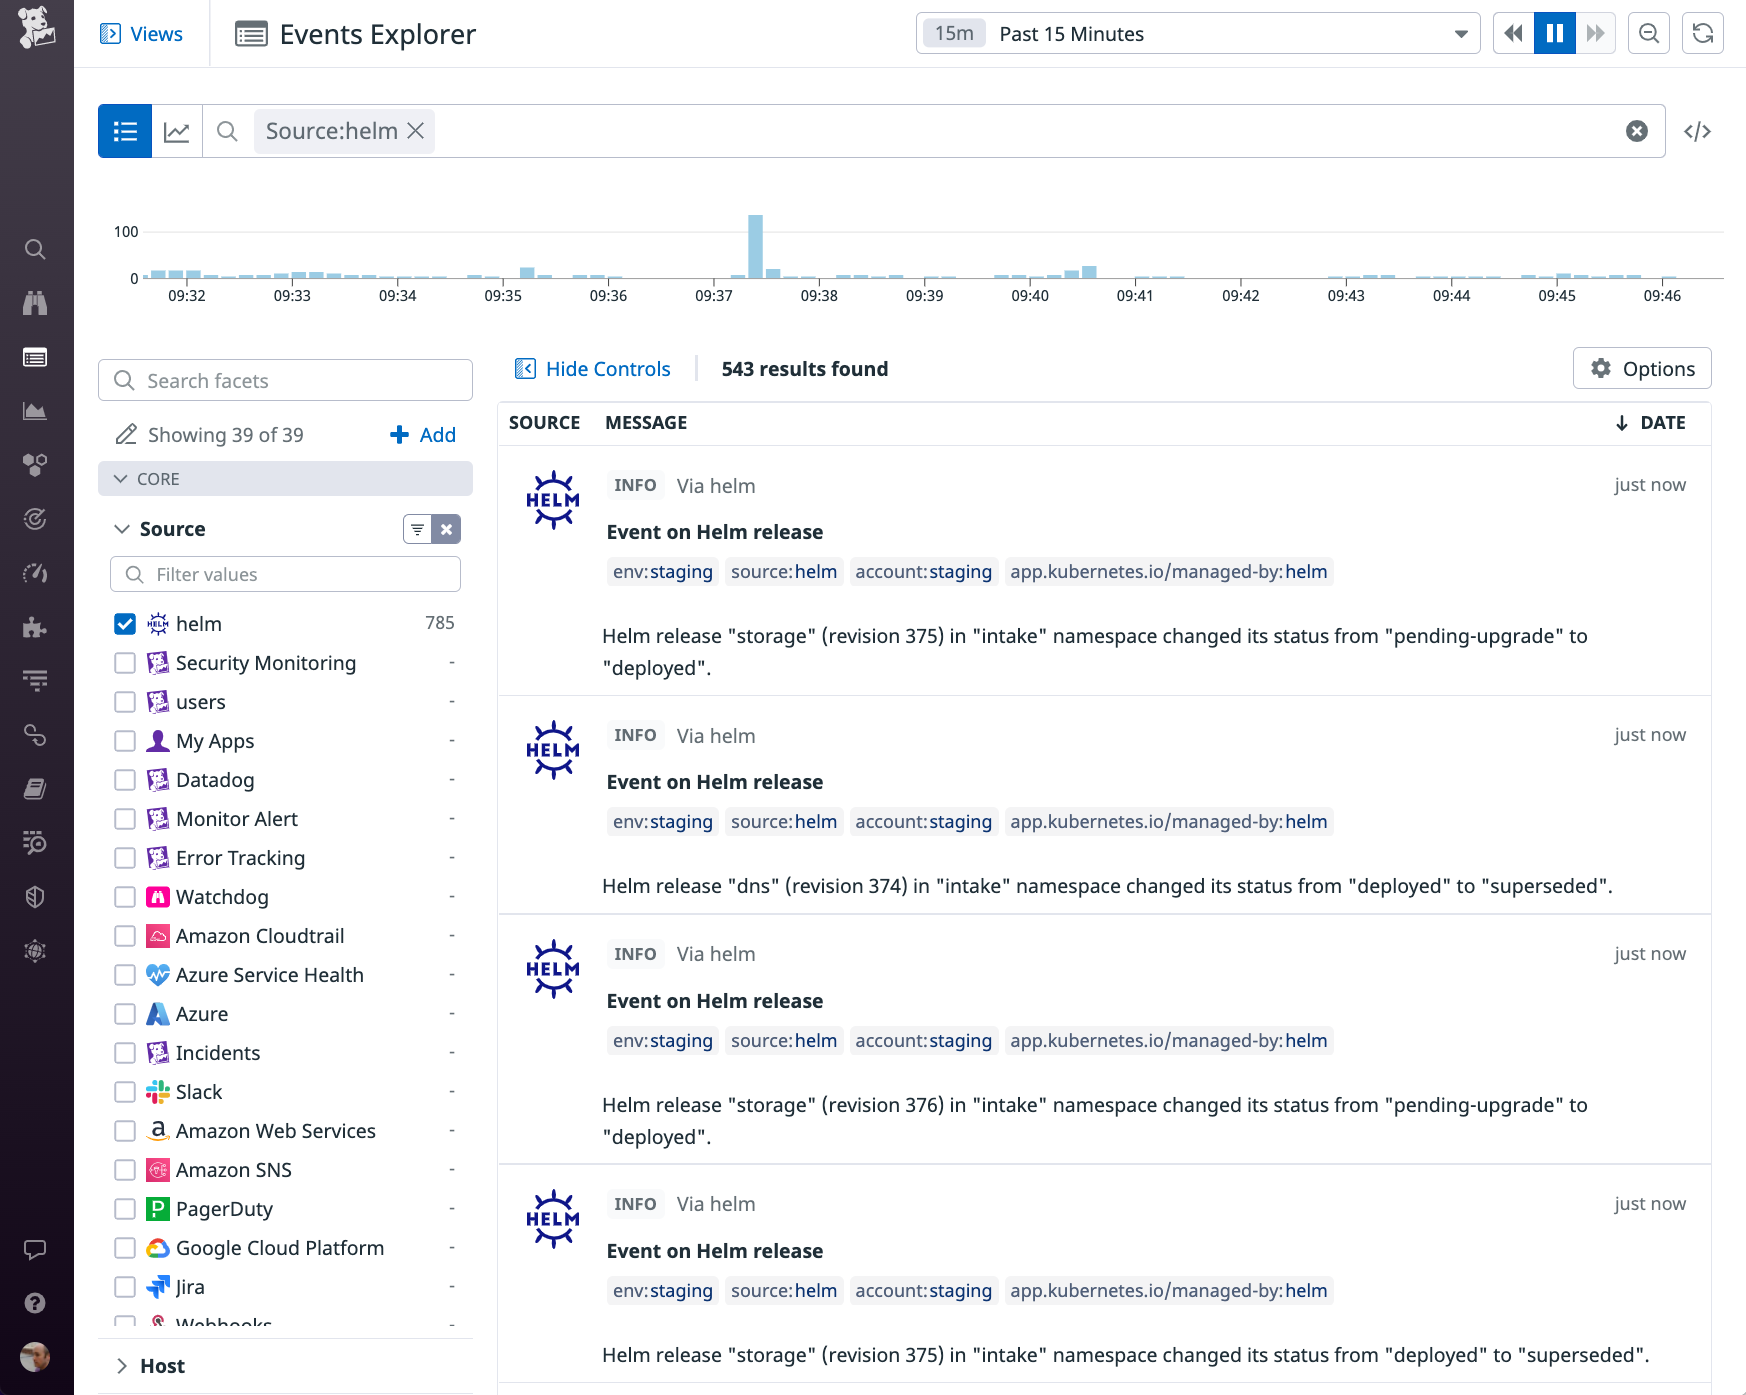Enable the Security Monitoring source filter

124,663
